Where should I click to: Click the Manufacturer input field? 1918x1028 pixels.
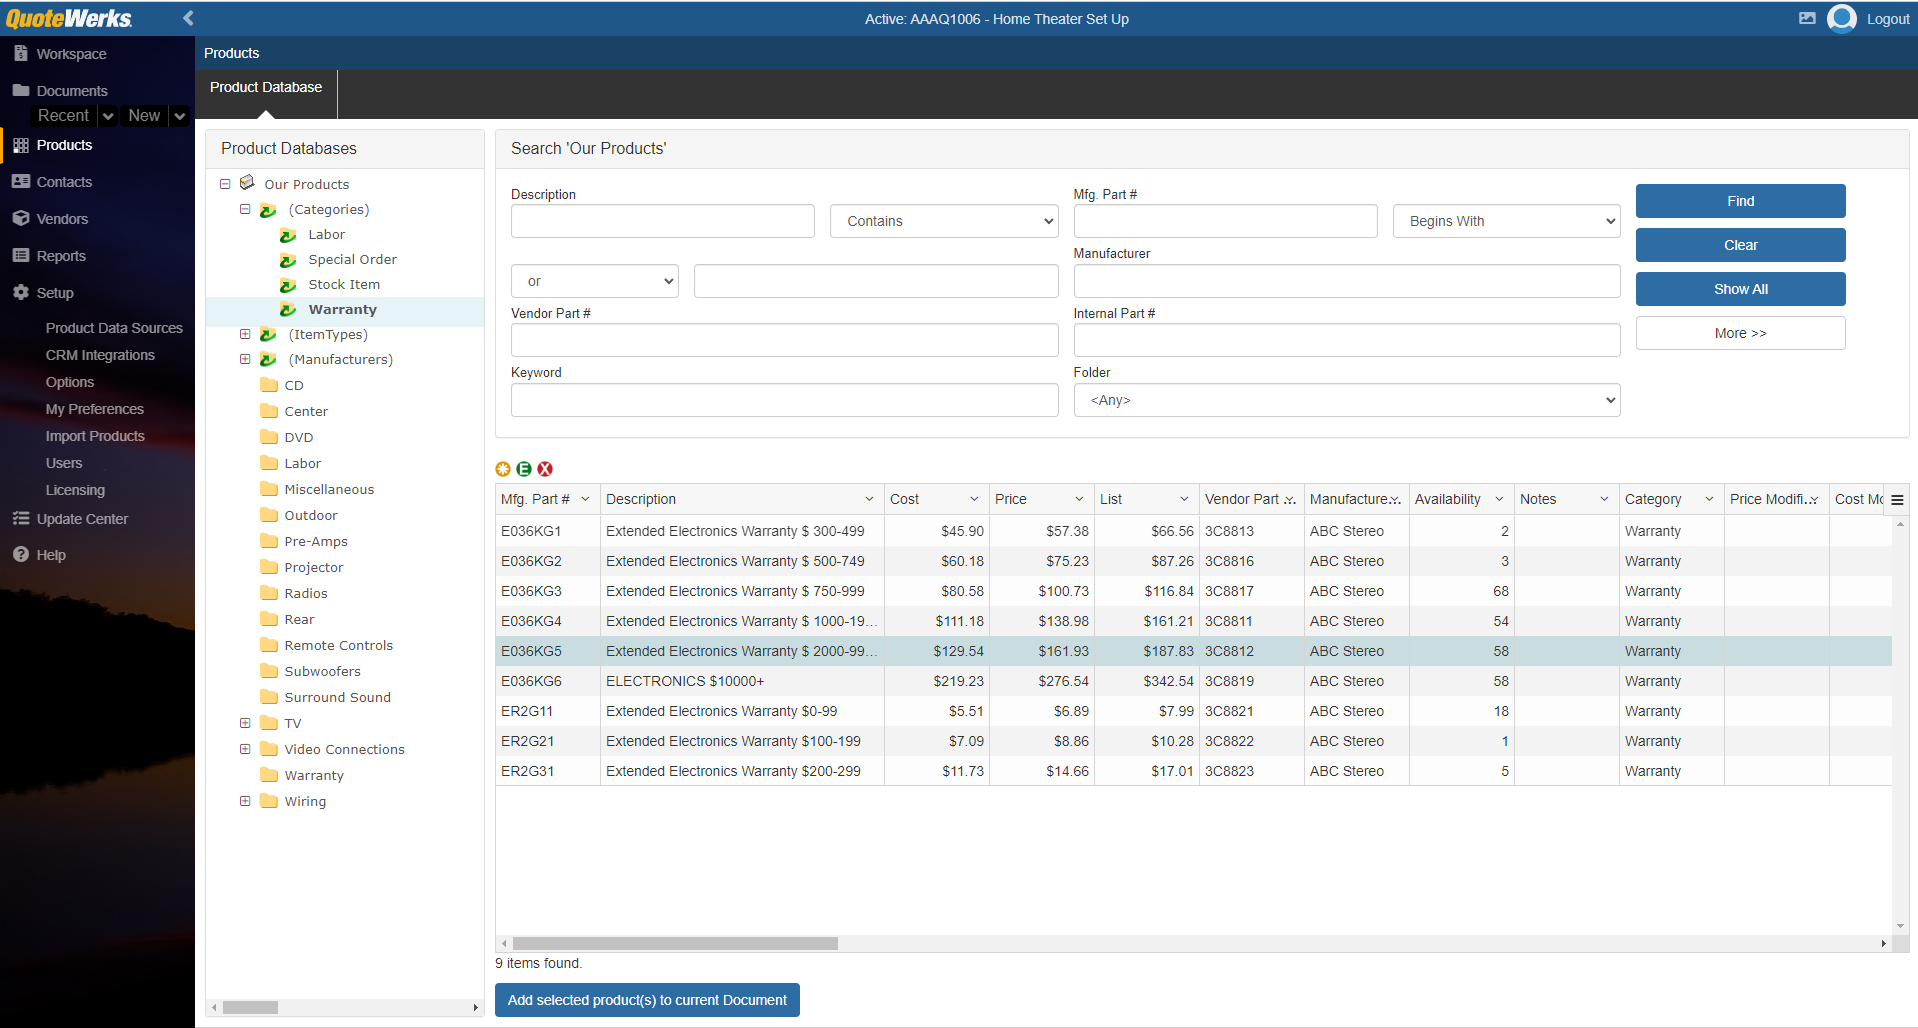[1347, 281]
